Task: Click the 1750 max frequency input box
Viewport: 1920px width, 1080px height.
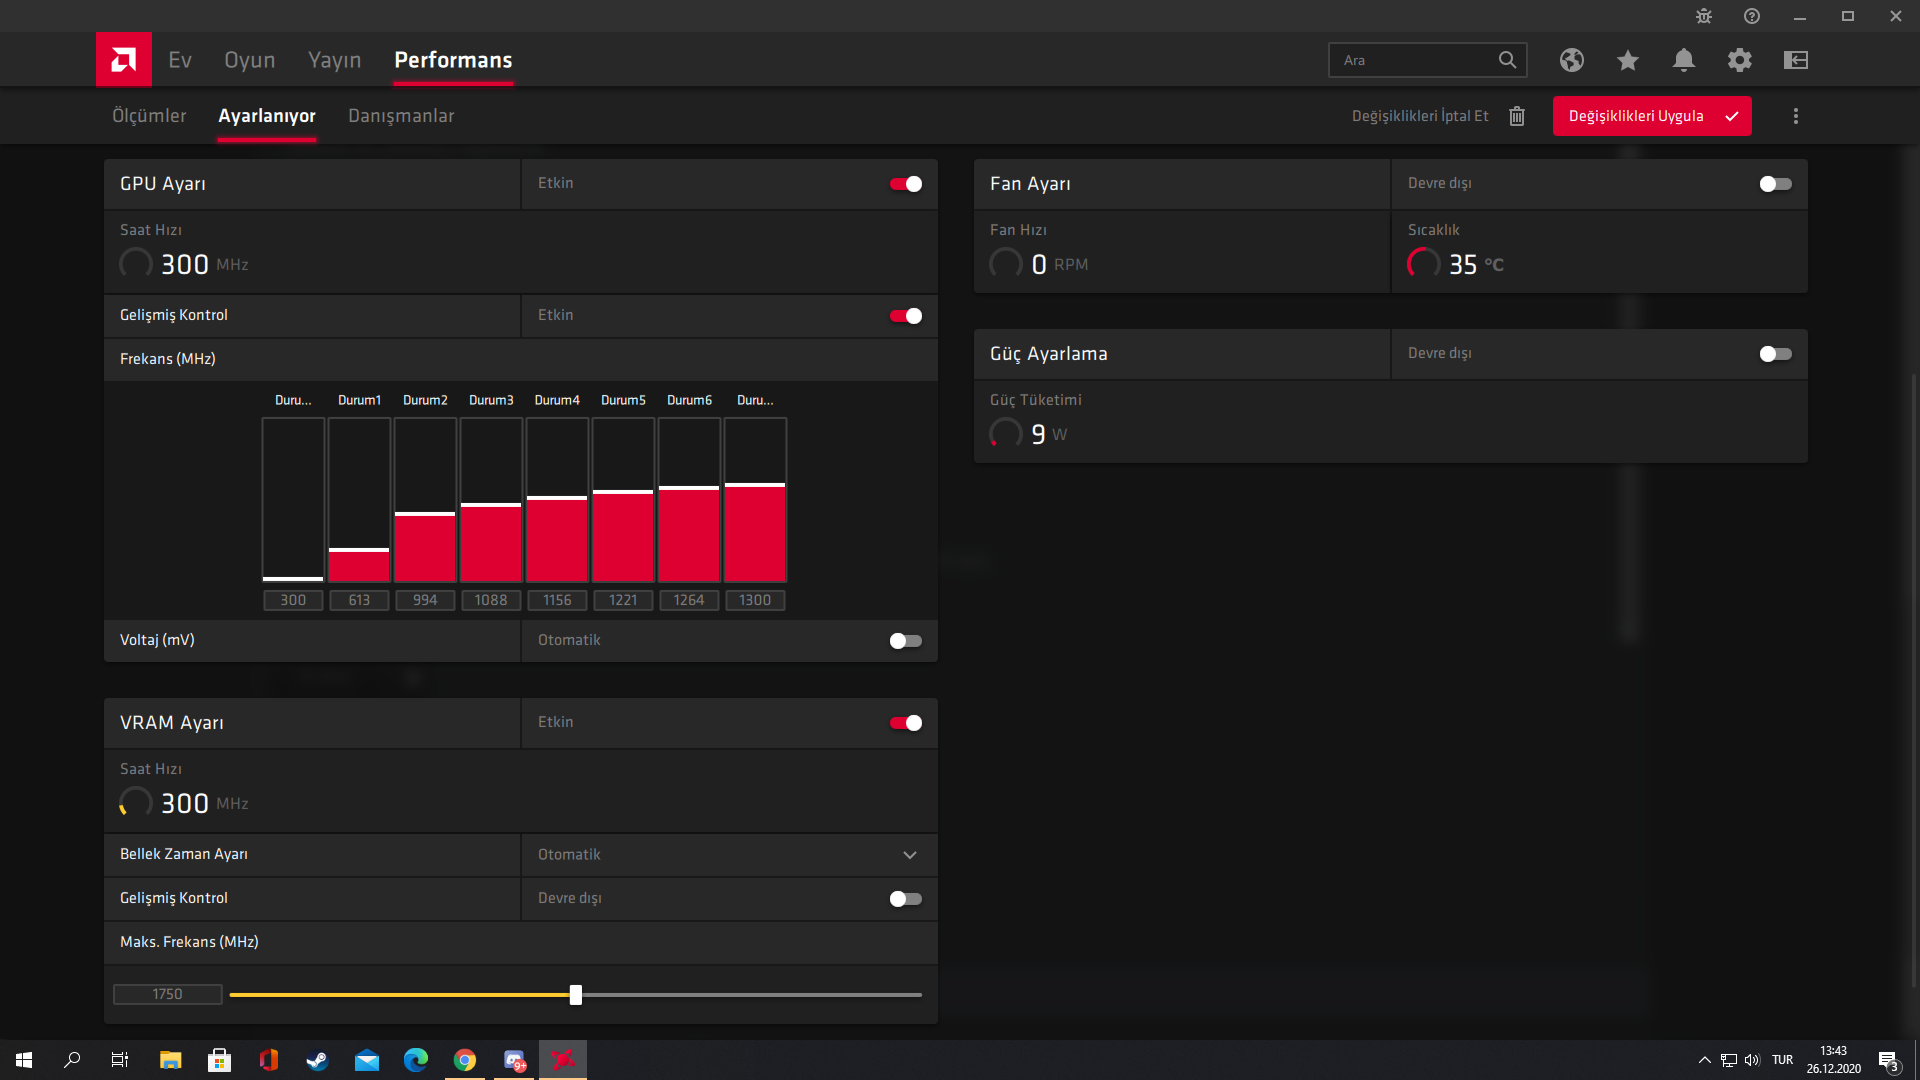Action: [x=168, y=994]
